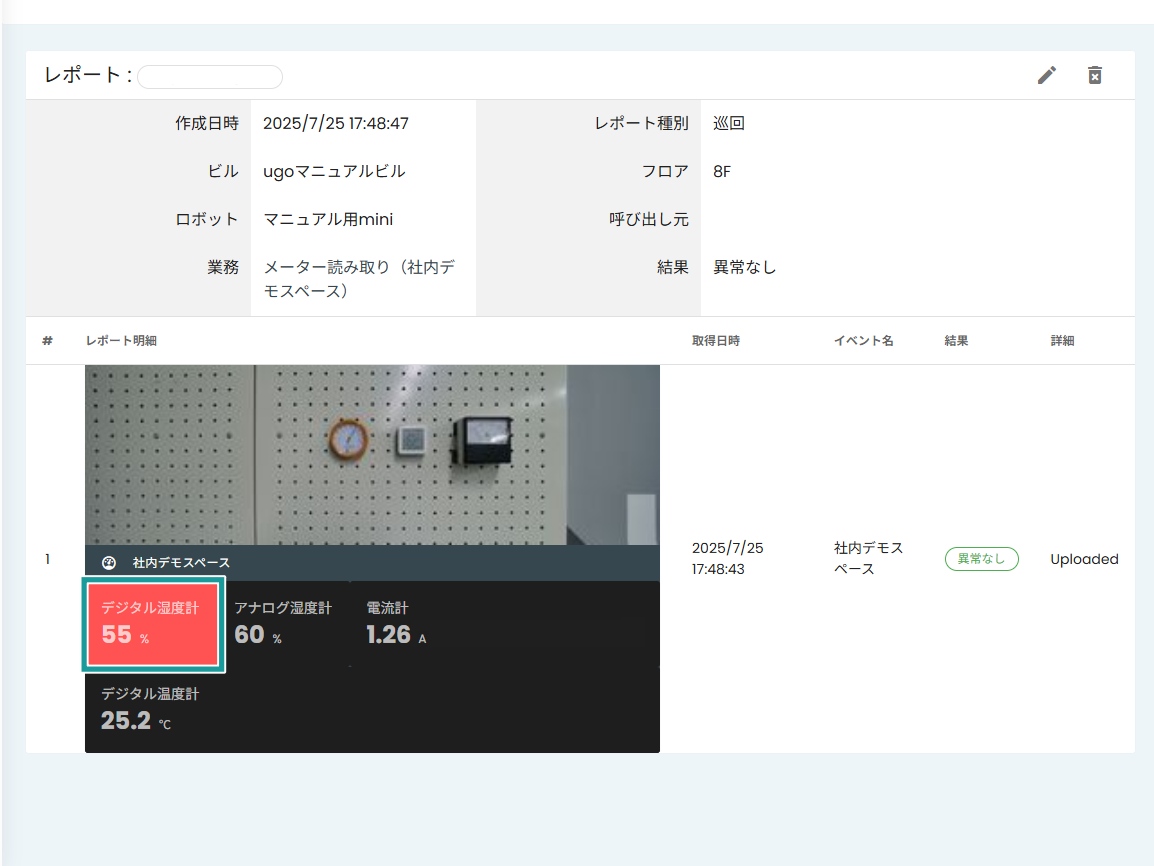Click the イベント名 column header
Viewport: 1154px width, 866px height.
[x=863, y=341]
